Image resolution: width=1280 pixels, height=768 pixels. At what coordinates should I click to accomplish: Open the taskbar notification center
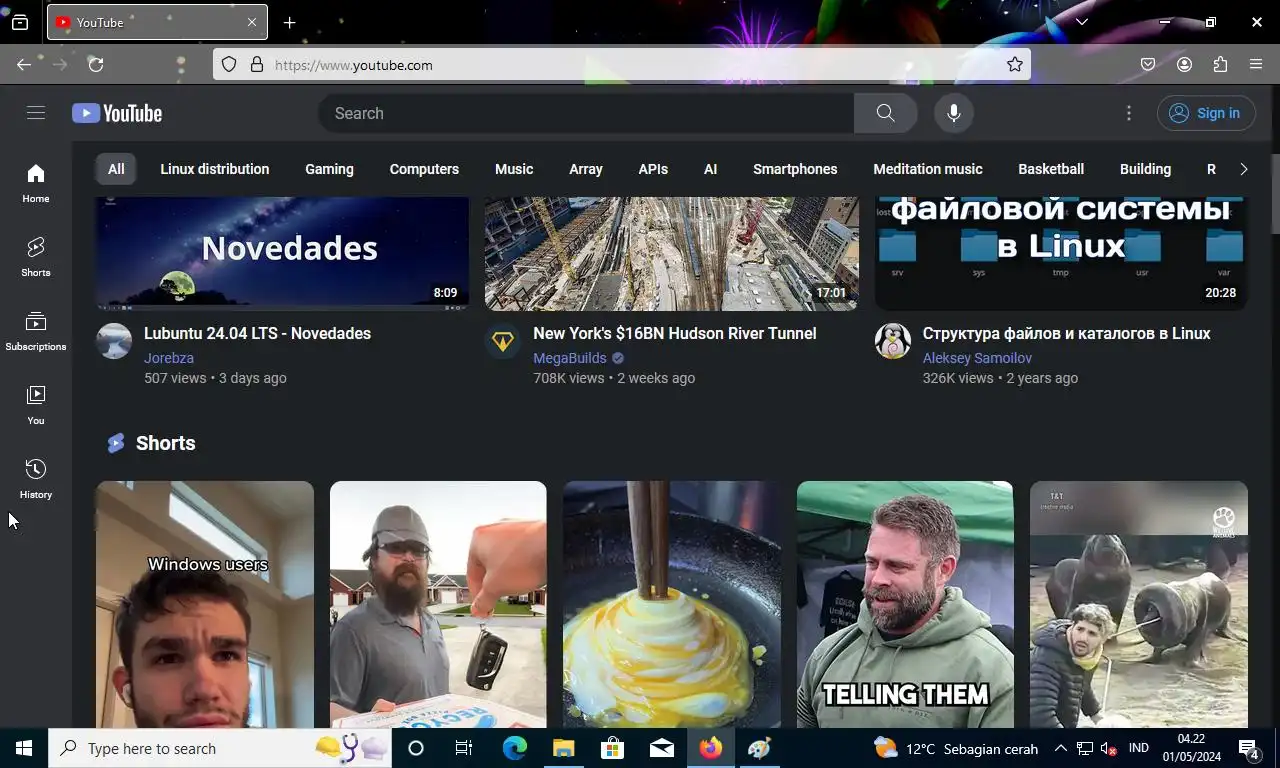(1248, 748)
